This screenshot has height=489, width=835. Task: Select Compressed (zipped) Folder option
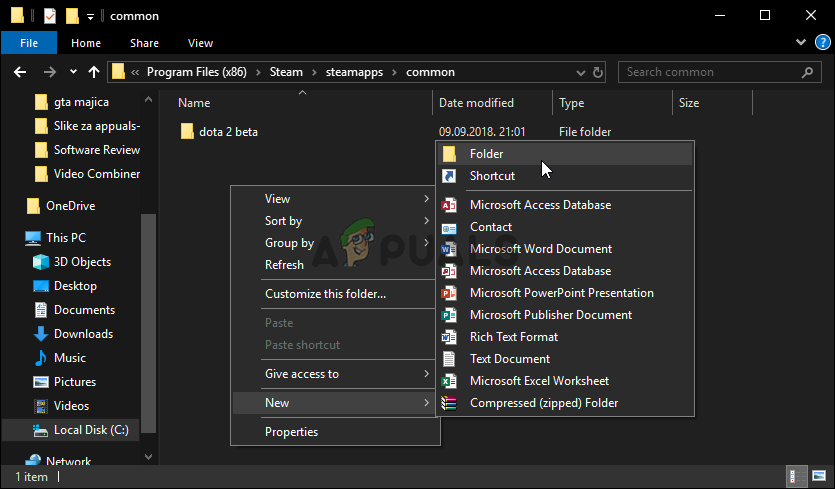click(x=543, y=403)
